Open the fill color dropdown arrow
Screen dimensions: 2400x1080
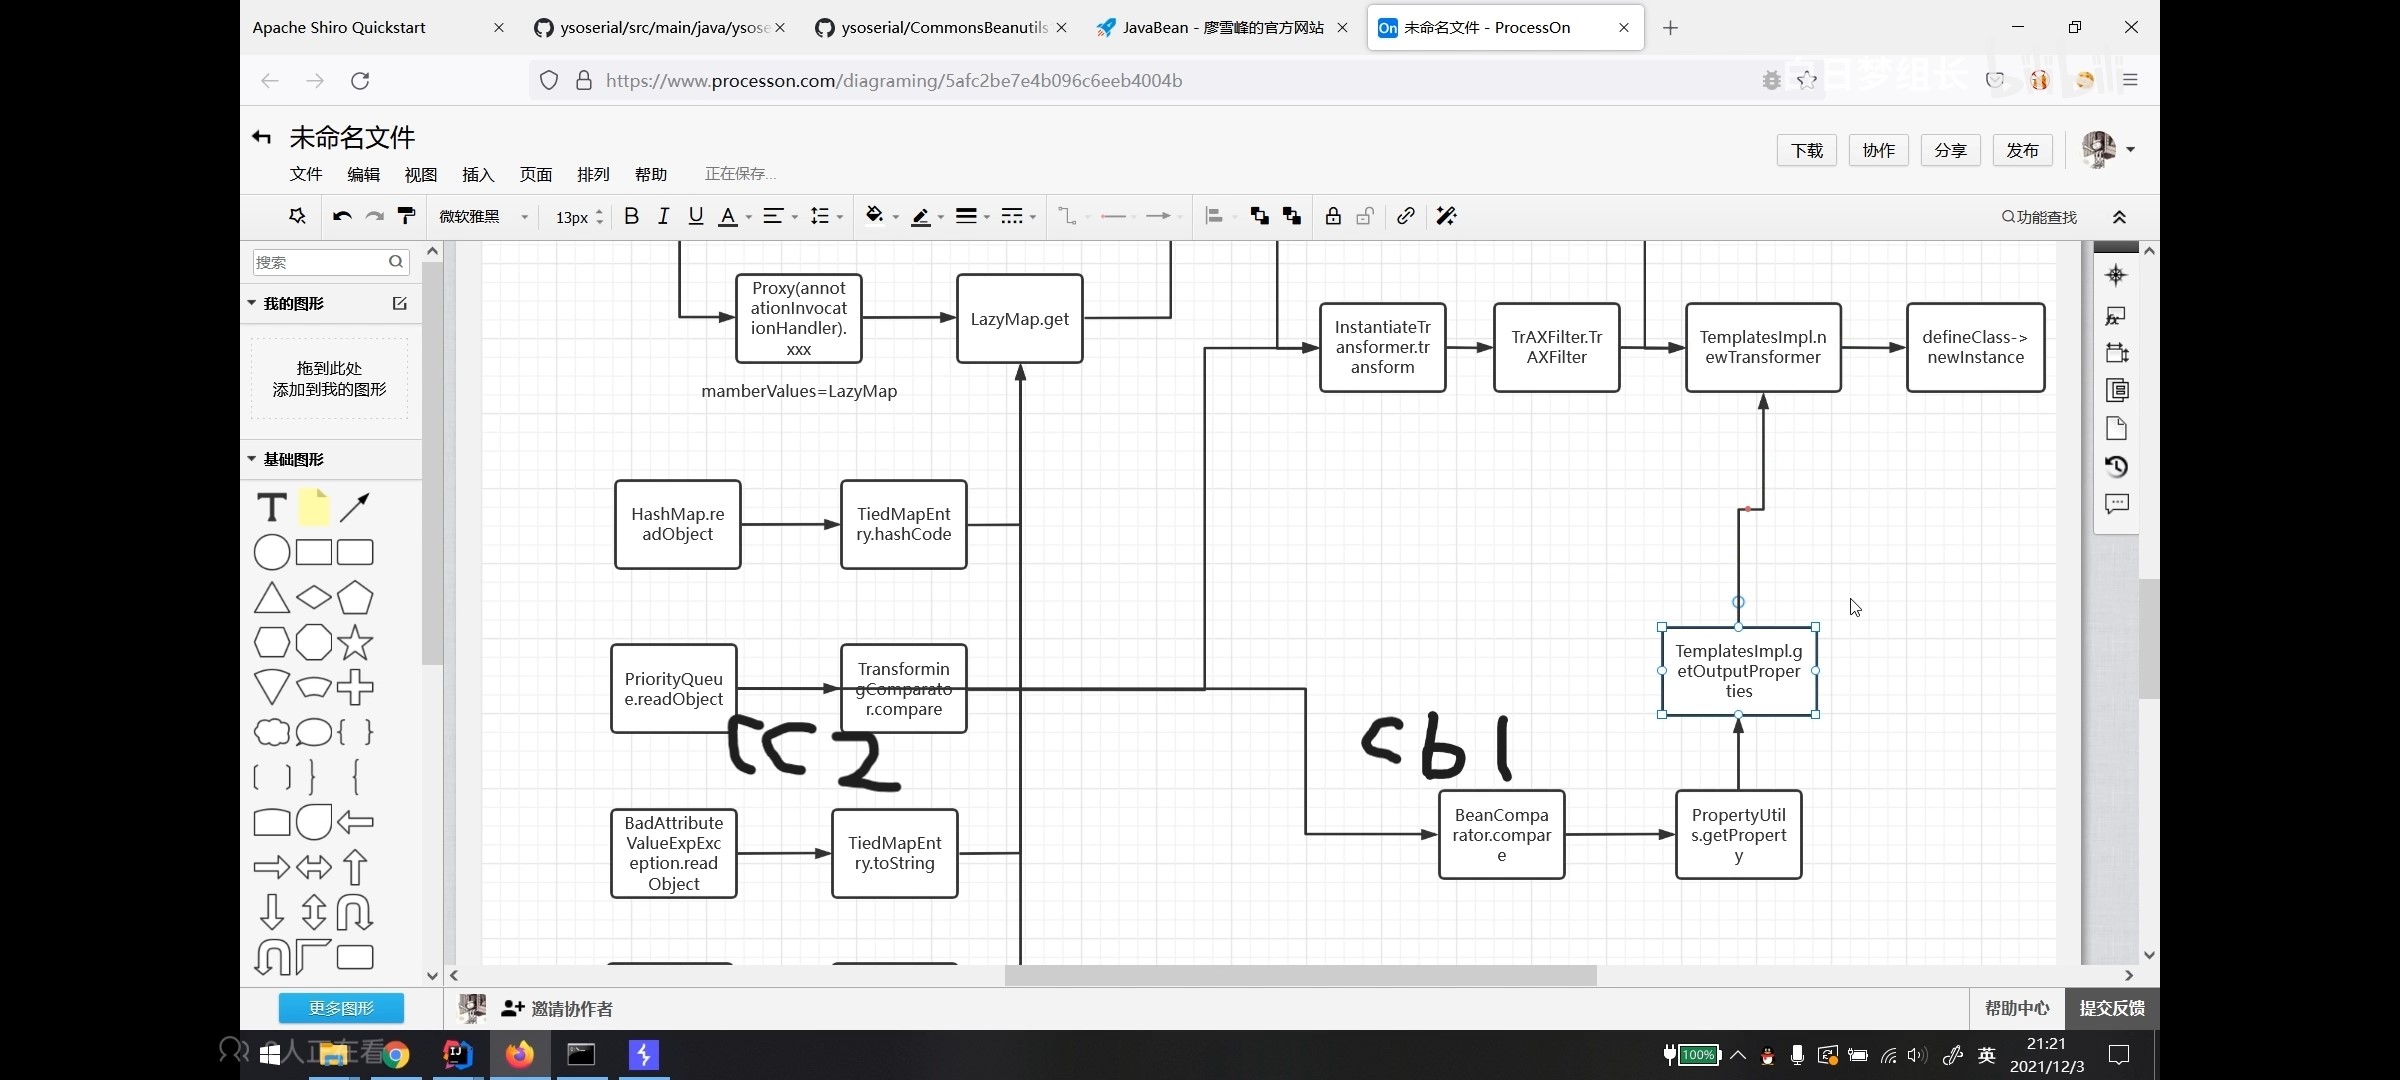(x=896, y=217)
